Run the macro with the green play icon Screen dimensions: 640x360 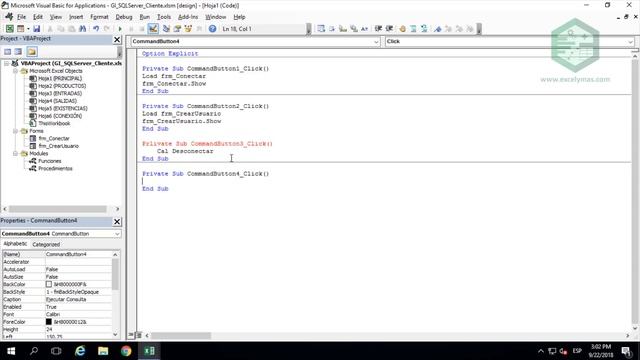(x=120, y=29)
